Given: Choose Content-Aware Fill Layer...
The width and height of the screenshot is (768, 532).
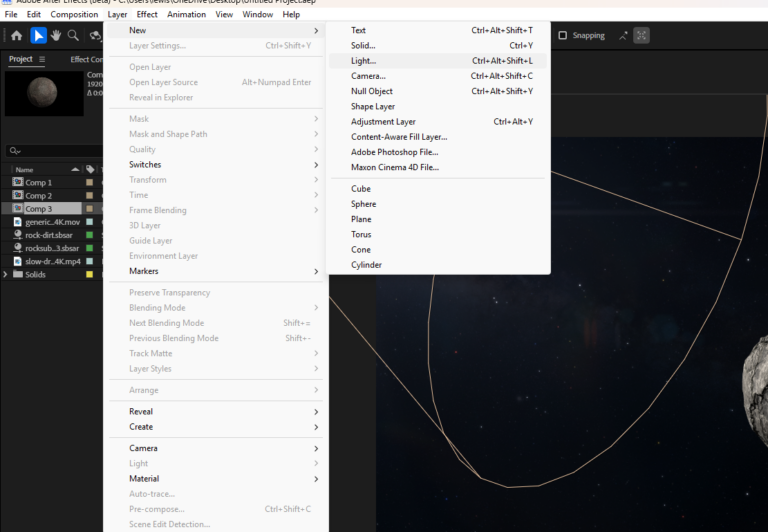Looking at the screenshot, I should pos(438,137).
